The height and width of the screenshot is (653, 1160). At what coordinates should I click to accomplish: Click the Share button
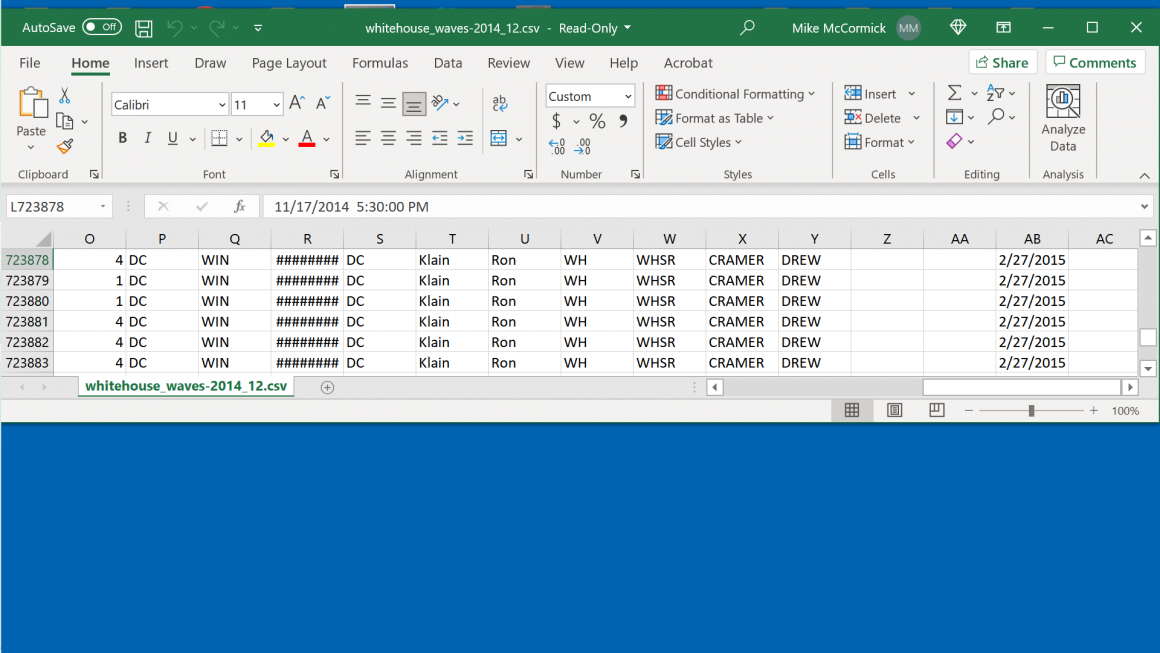[x=1002, y=62]
